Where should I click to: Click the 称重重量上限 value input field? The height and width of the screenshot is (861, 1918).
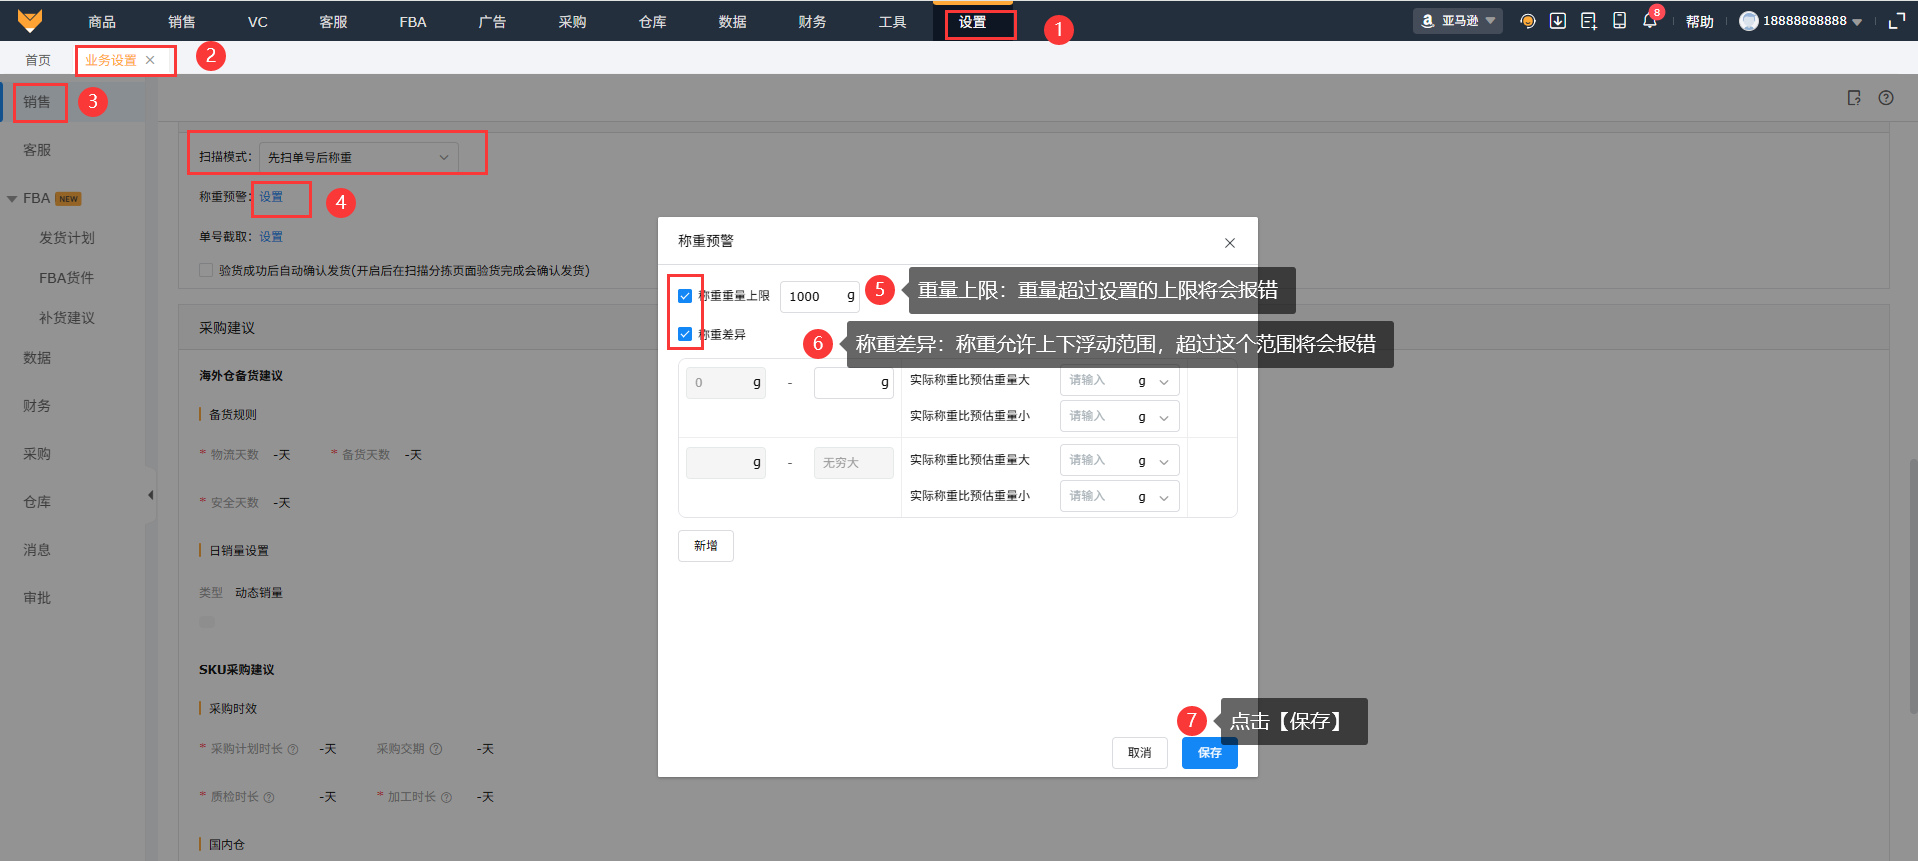point(812,296)
